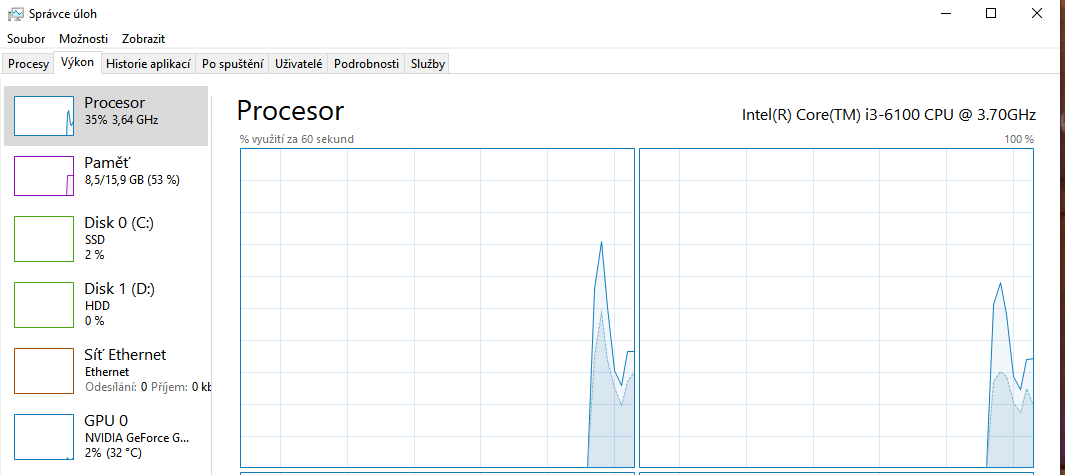This screenshot has width=1065, height=475.
Task: Maximize the Správce úloh window
Action: (991, 13)
